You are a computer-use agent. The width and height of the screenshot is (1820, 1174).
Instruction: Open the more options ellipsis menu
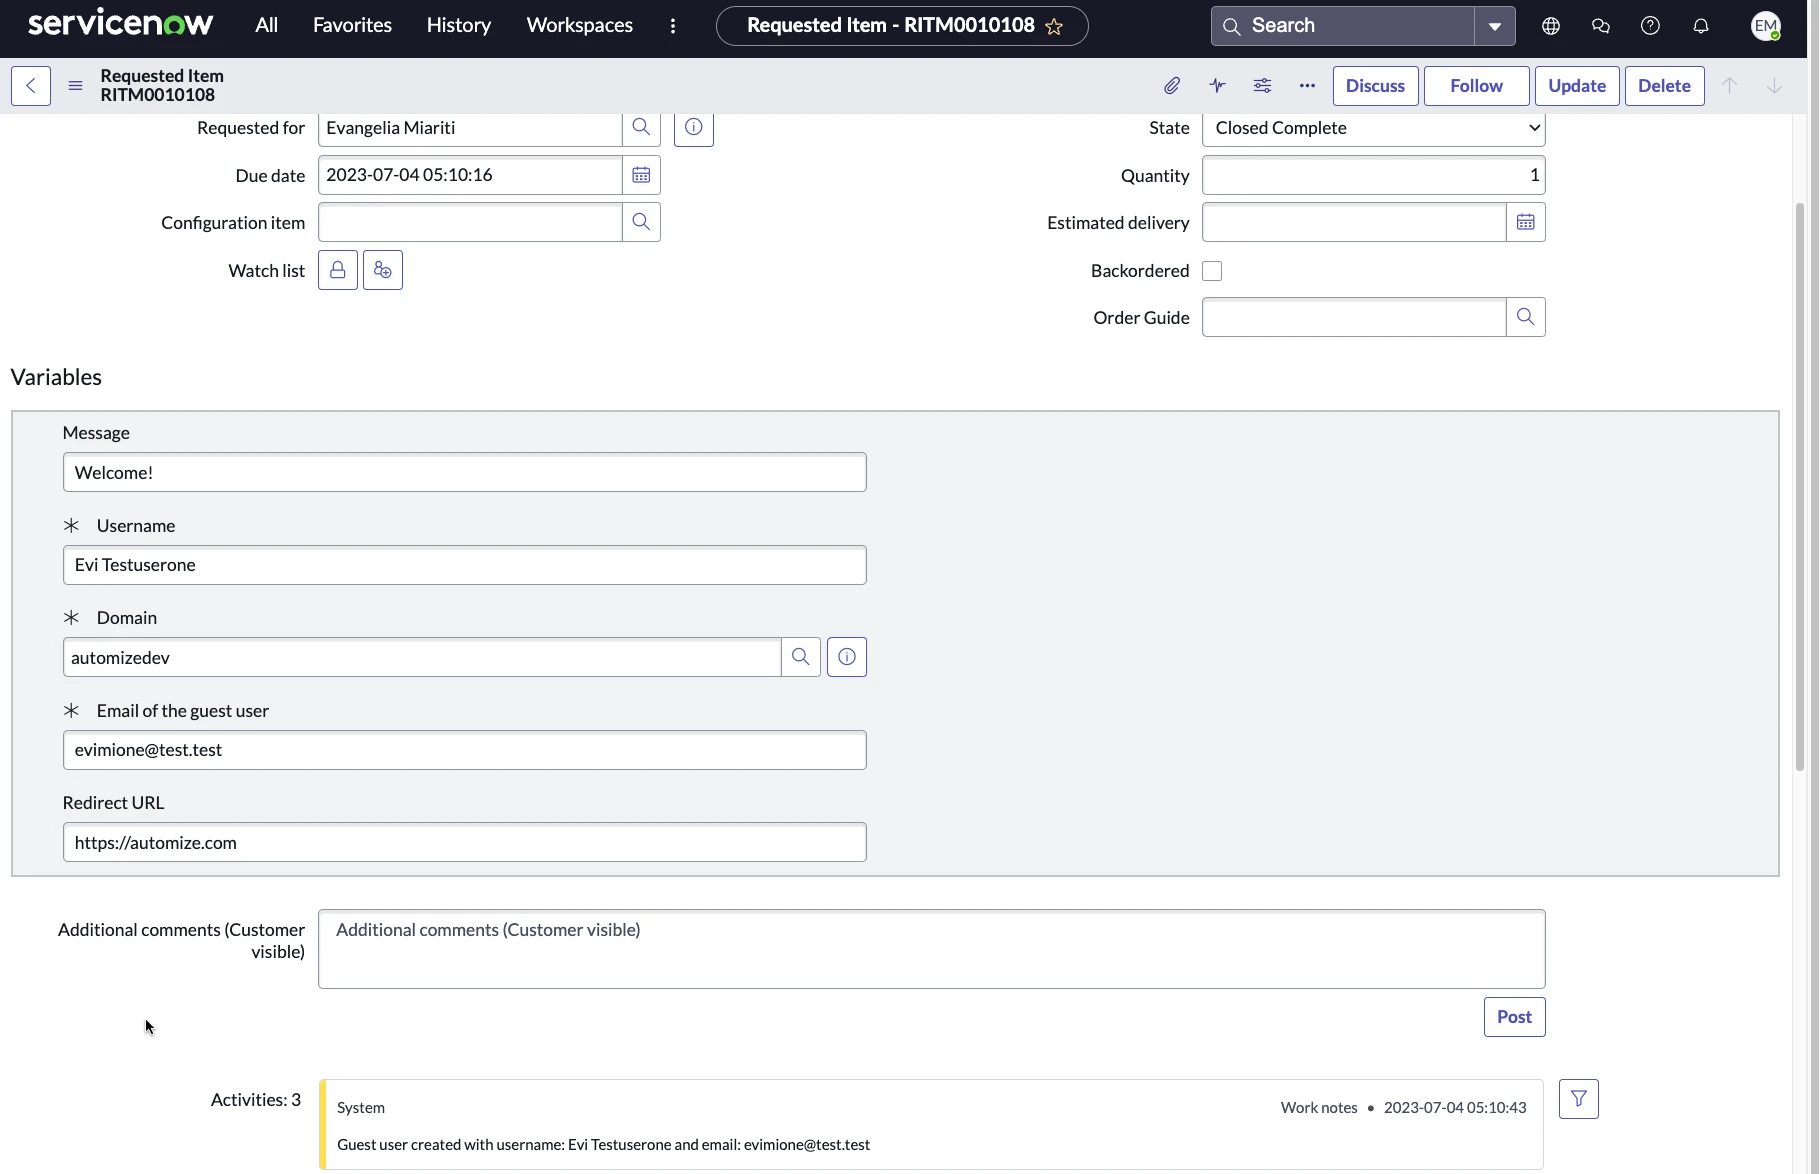click(x=1306, y=86)
